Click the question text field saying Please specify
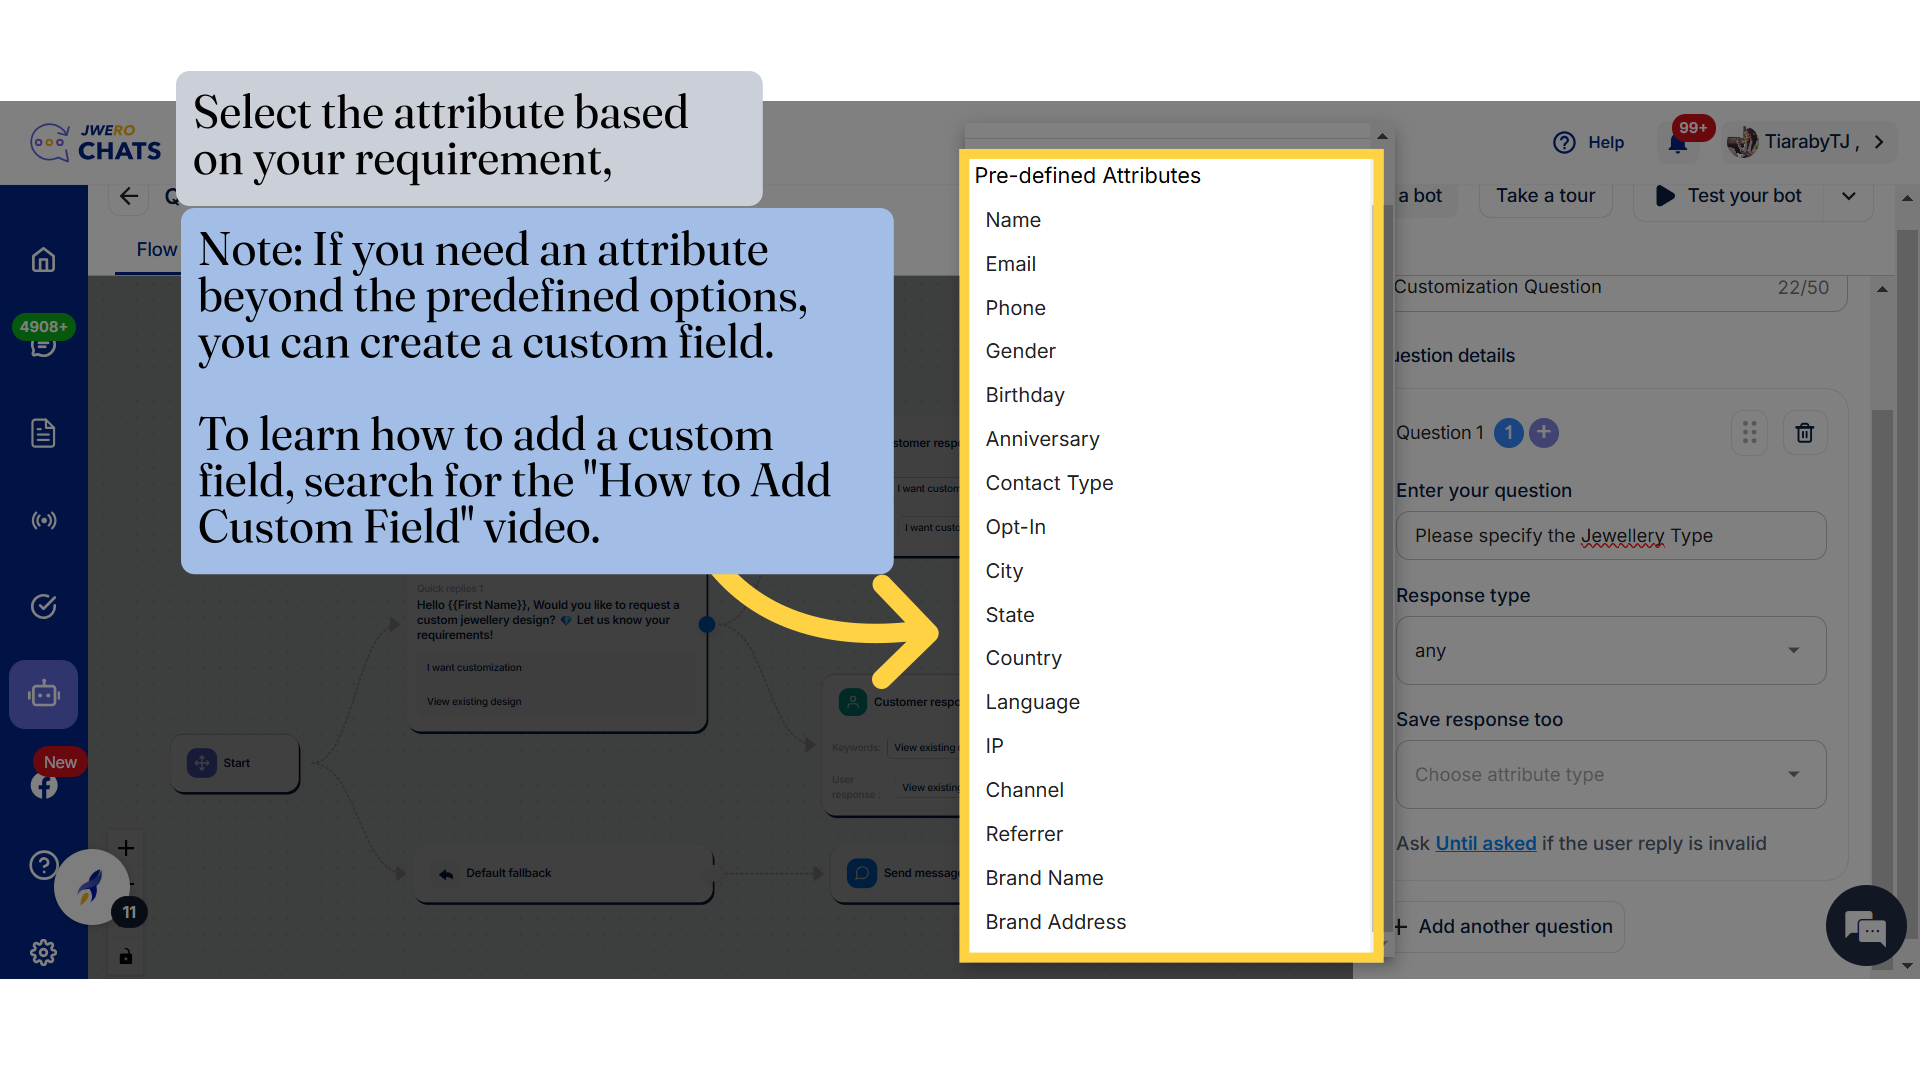This screenshot has height=1080, width=1920. click(x=1610, y=535)
